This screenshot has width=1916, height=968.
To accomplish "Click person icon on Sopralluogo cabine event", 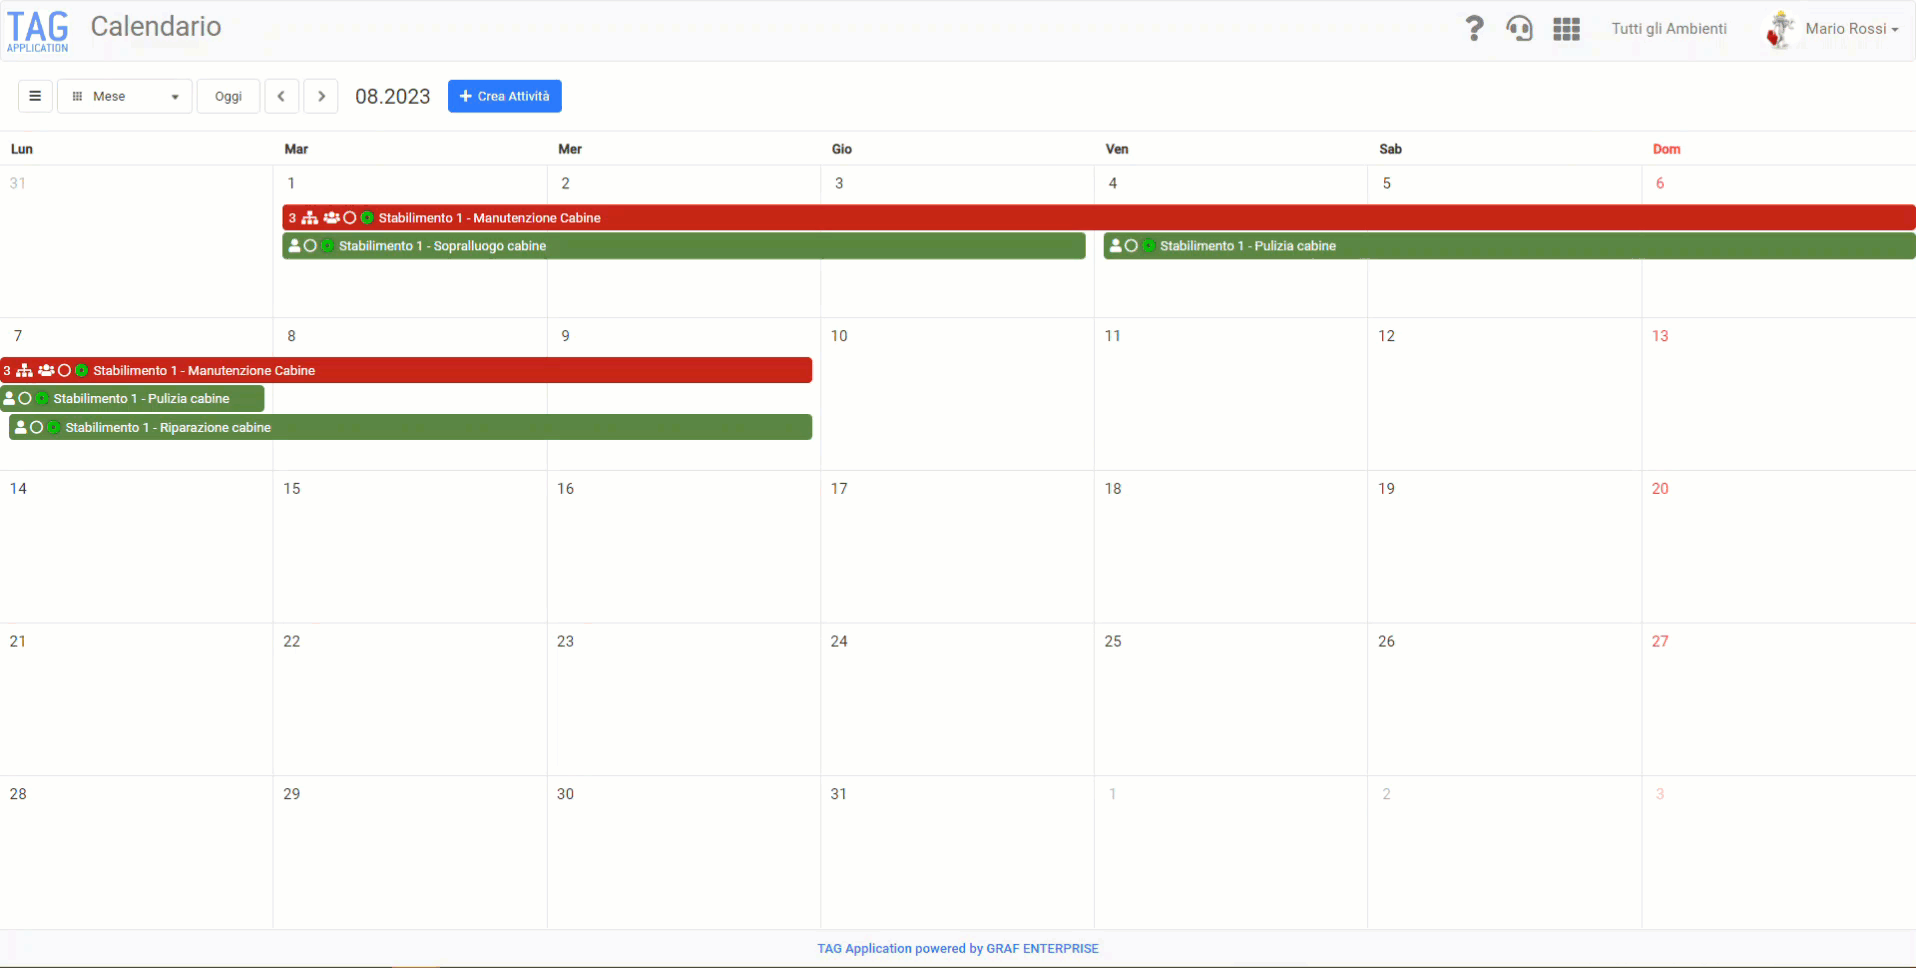I will click(x=295, y=246).
